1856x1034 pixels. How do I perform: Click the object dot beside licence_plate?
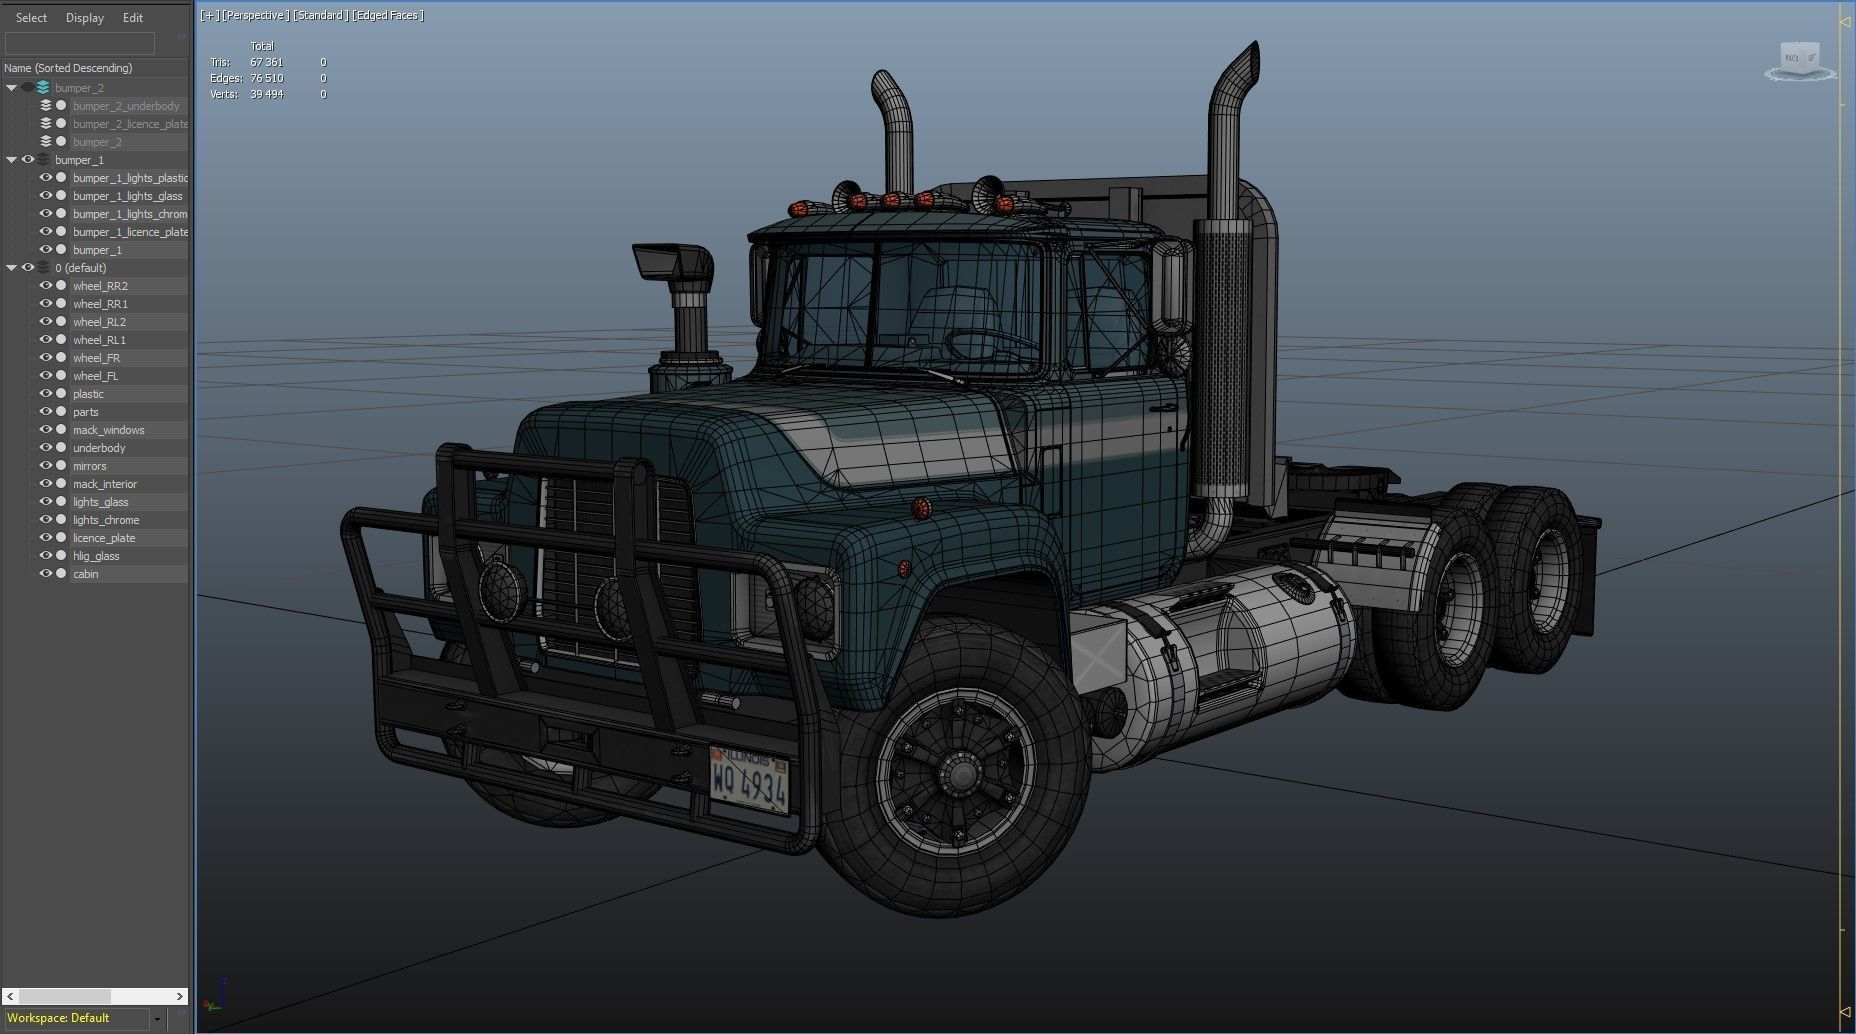click(x=61, y=538)
